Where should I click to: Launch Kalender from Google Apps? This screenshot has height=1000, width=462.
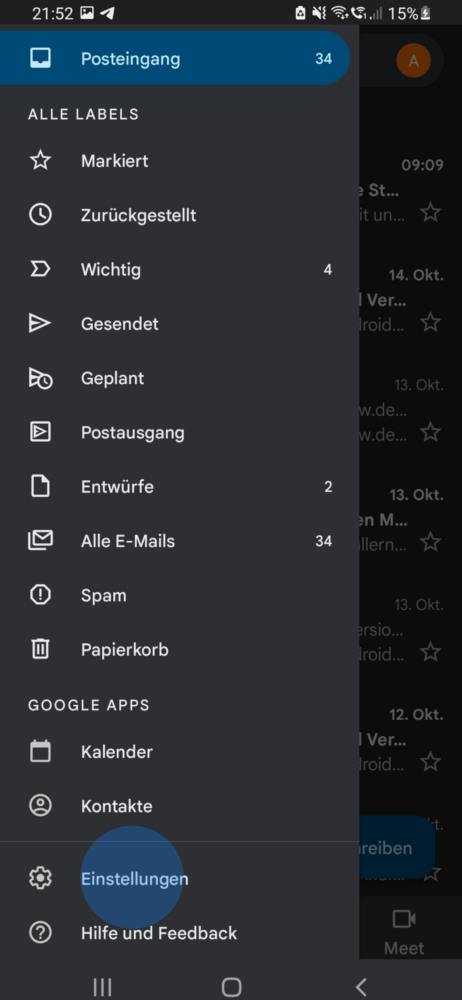coord(179,751)
